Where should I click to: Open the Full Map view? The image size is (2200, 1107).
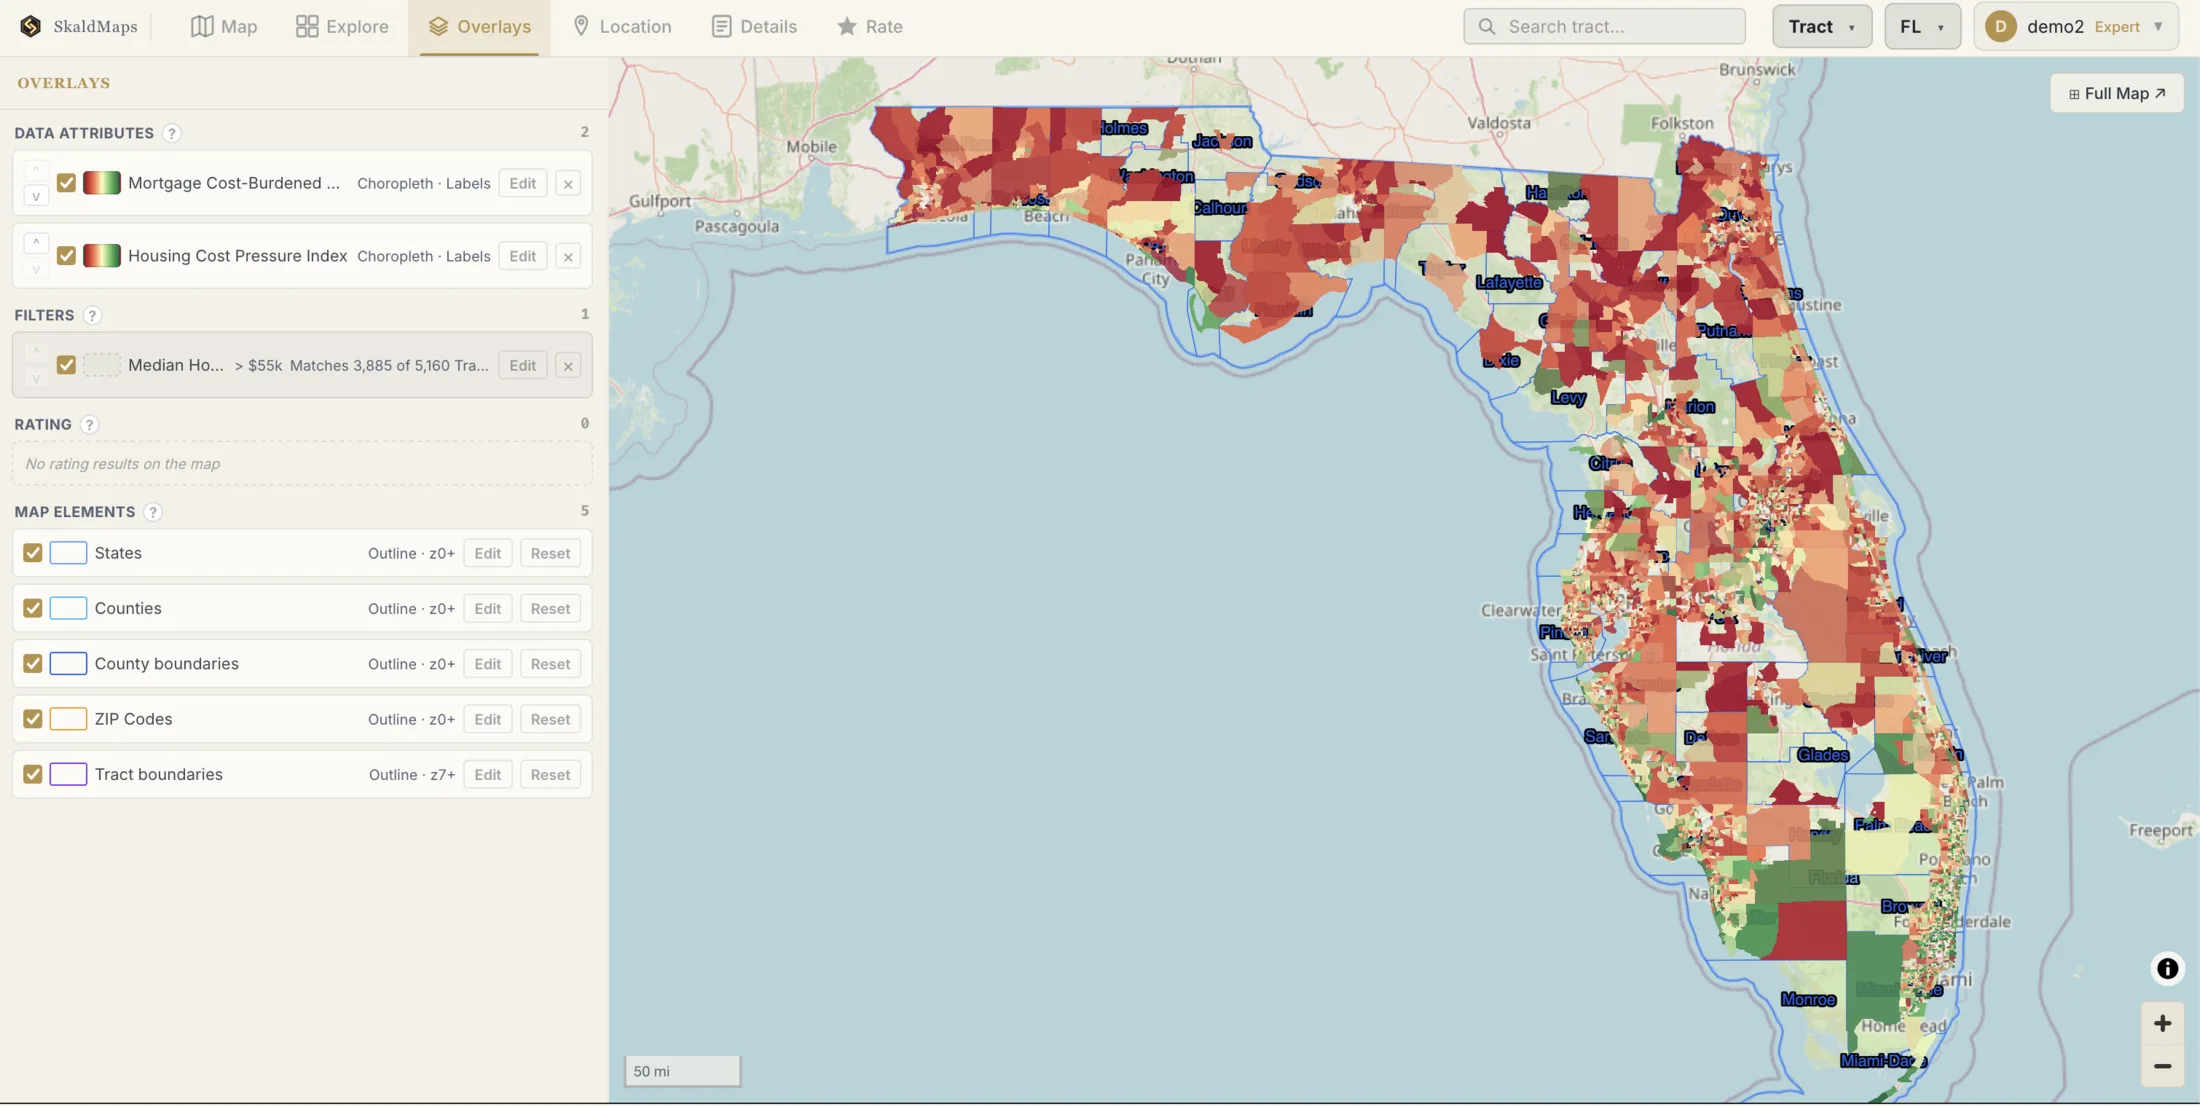coord(2116,93)
